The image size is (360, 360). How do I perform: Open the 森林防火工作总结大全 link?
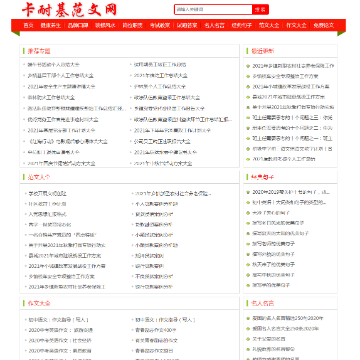(x=51, y=98)
